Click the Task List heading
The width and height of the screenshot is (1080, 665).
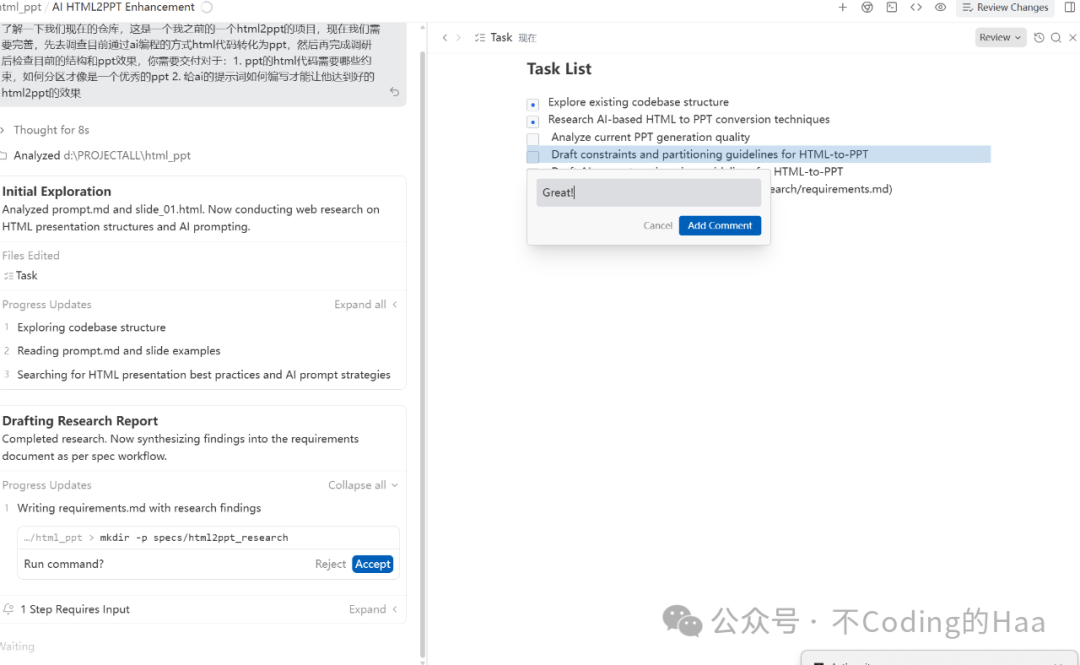[x=559, y=69]
